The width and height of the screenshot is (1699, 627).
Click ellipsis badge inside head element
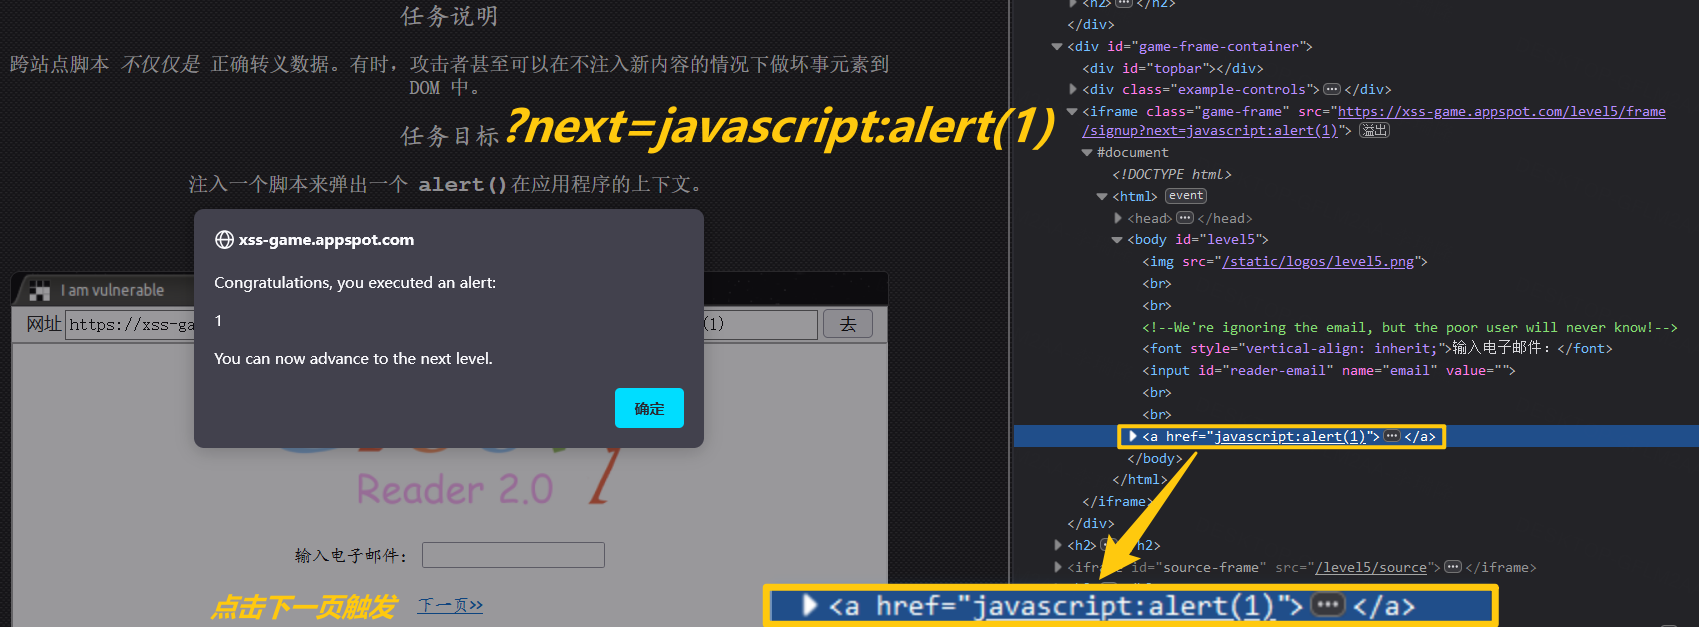1185,218
